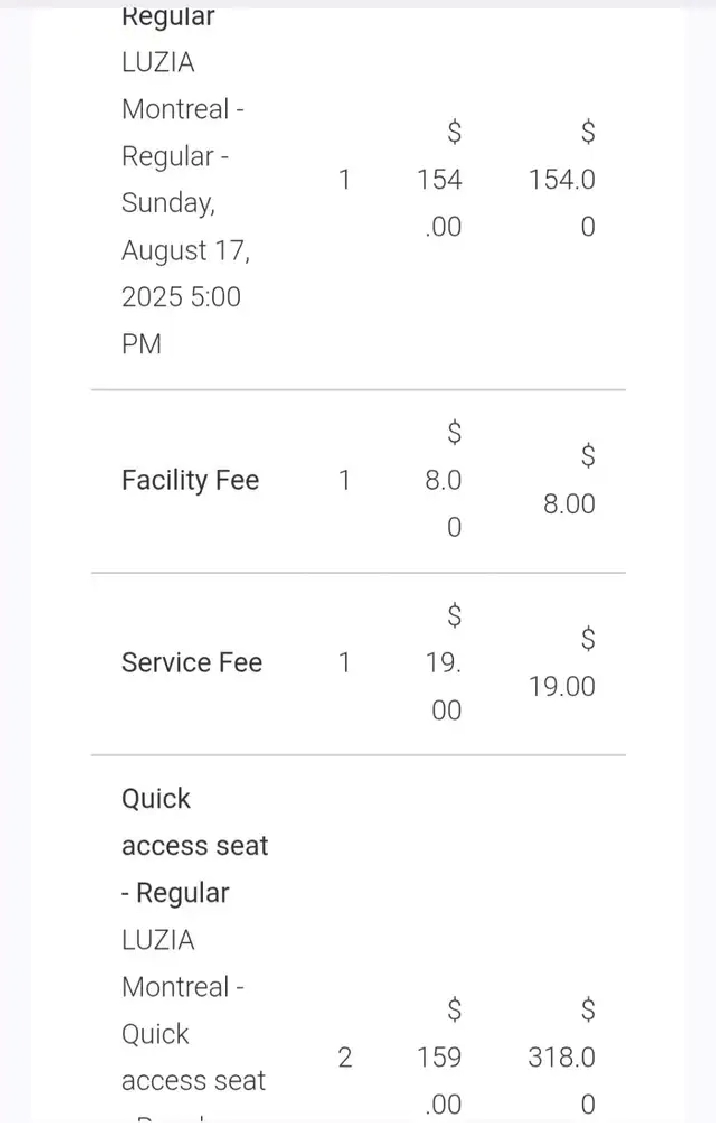Viewport: 716px width, 1123px height.
Task: Click the quantity 2 for Quick access seat
Action: [x=344, y=1057]
